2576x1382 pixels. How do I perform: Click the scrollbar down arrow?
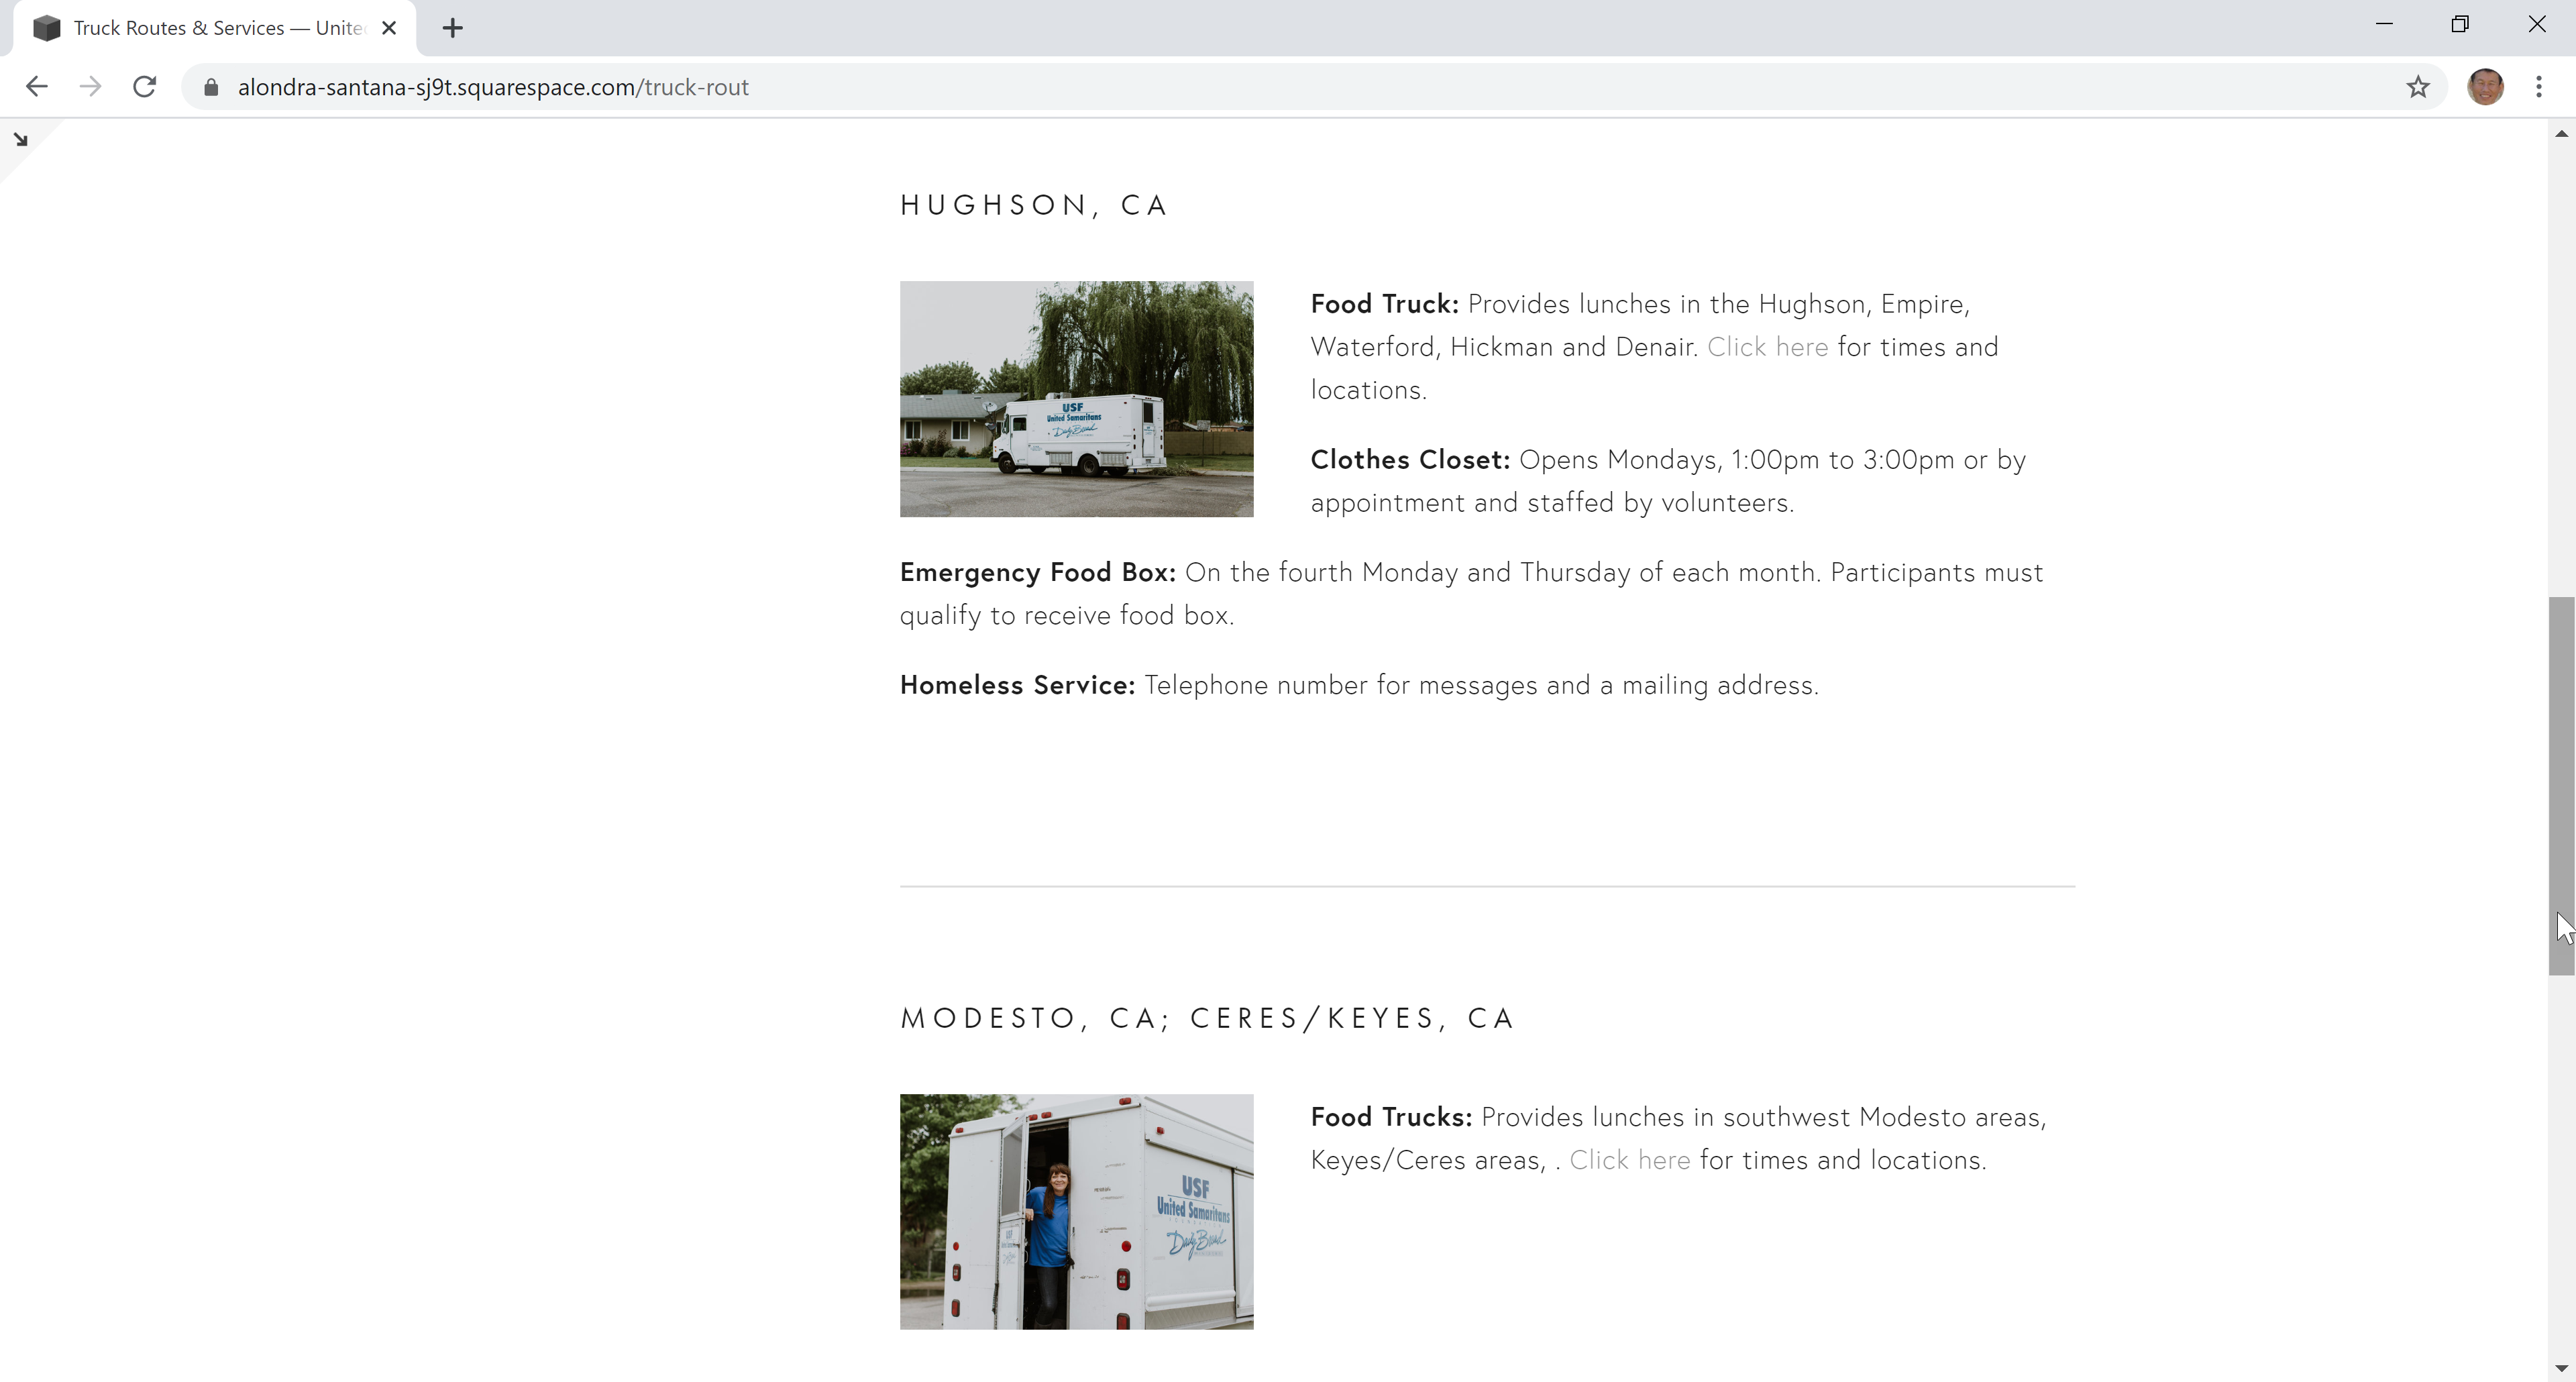[2560, 1368]
